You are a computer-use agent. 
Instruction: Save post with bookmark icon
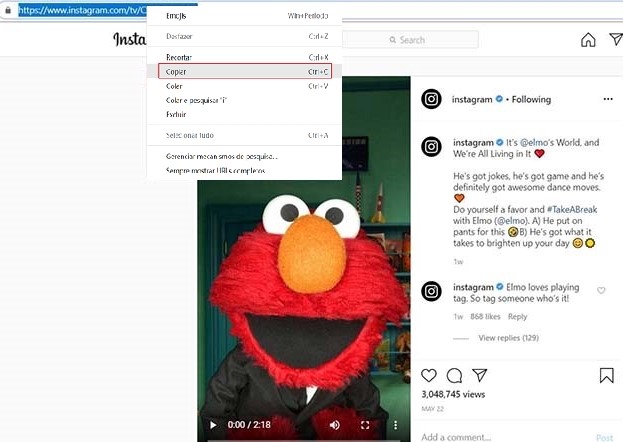click(607, 375)
